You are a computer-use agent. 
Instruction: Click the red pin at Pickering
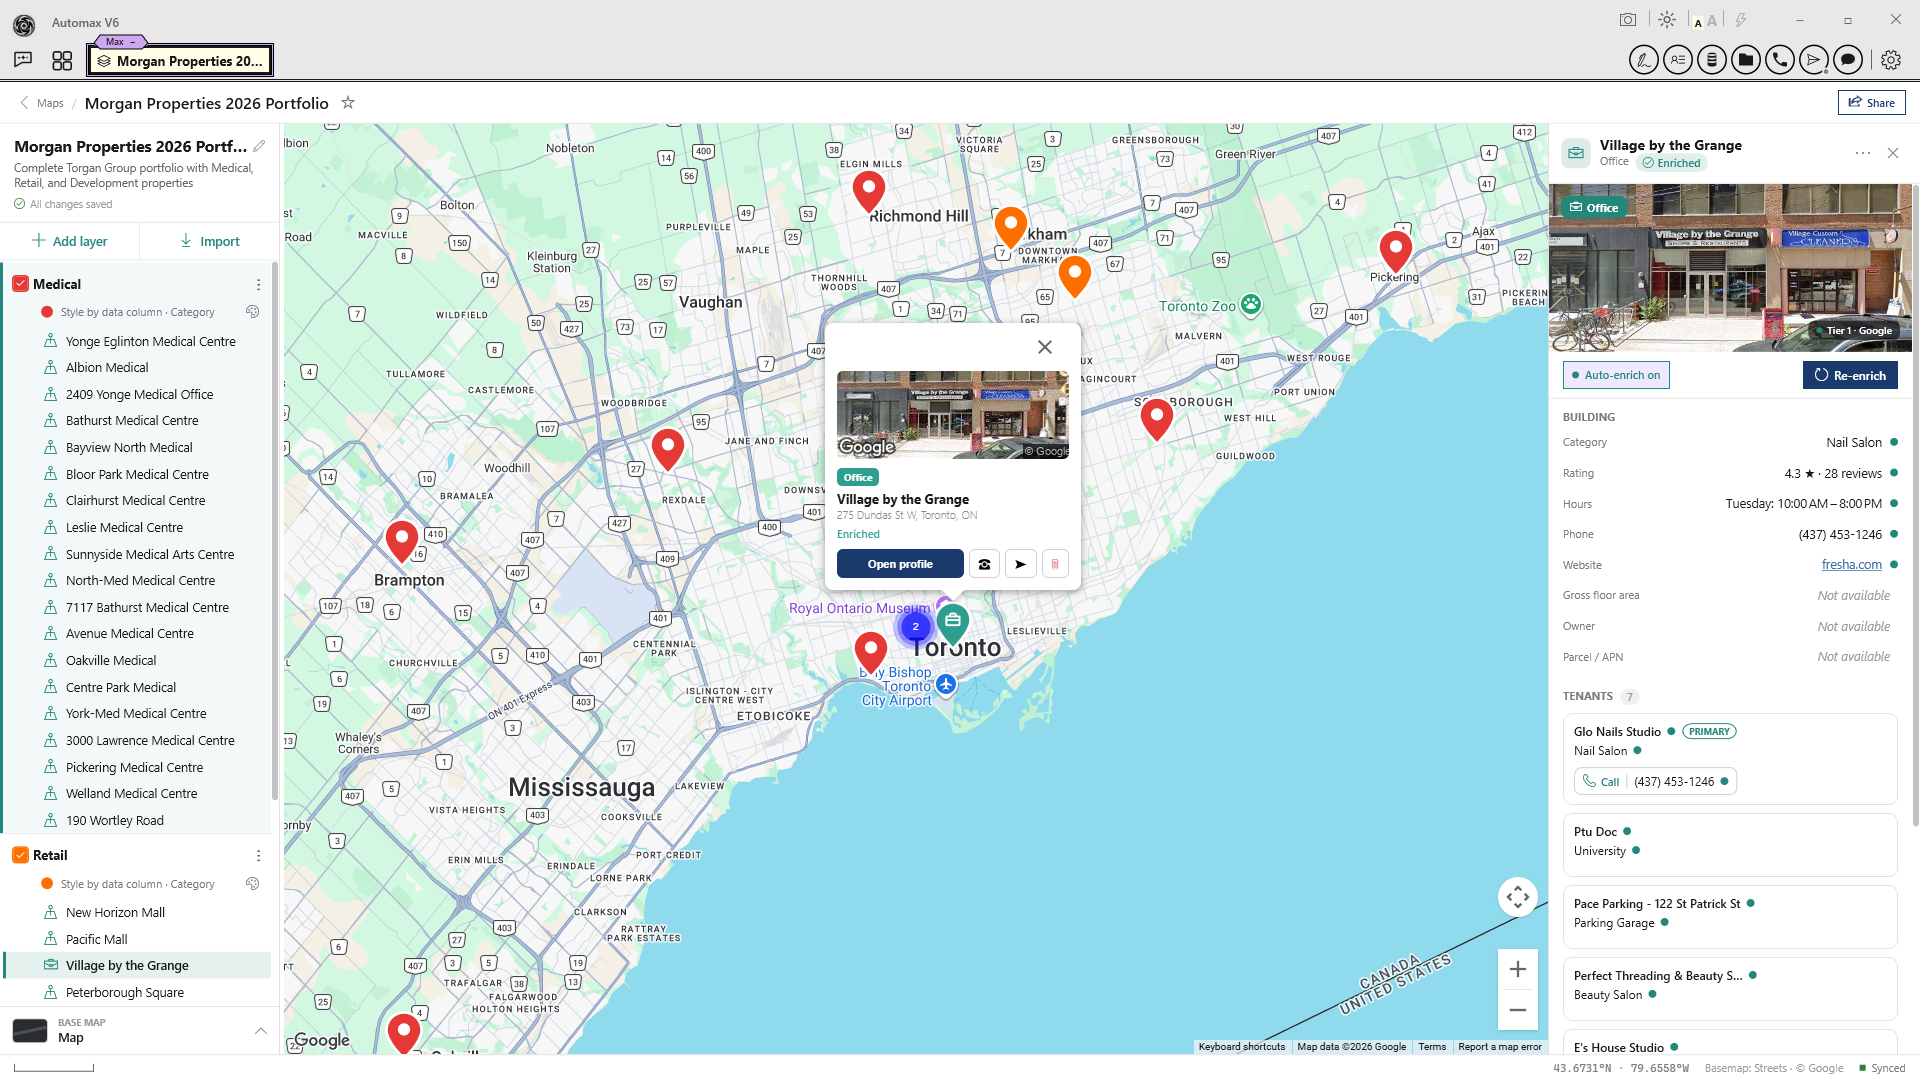(1396, 250)
